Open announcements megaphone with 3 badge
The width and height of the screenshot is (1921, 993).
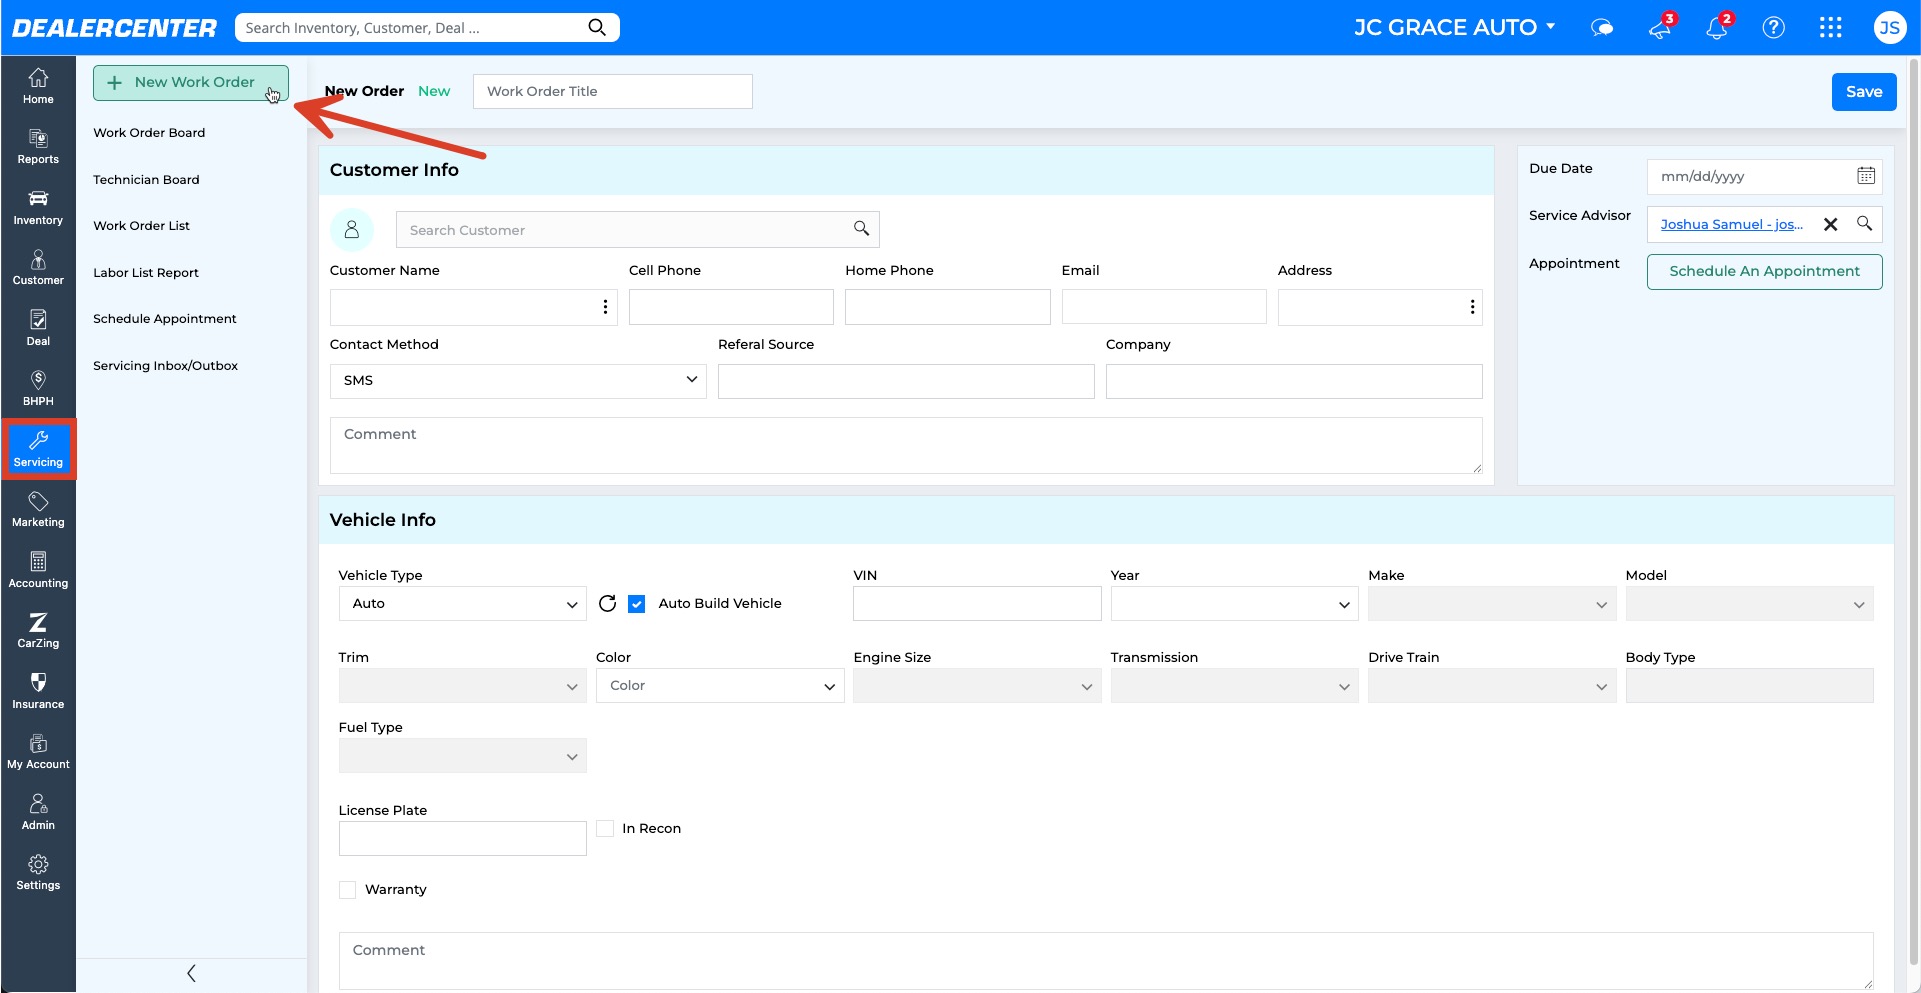(1661, 27)
